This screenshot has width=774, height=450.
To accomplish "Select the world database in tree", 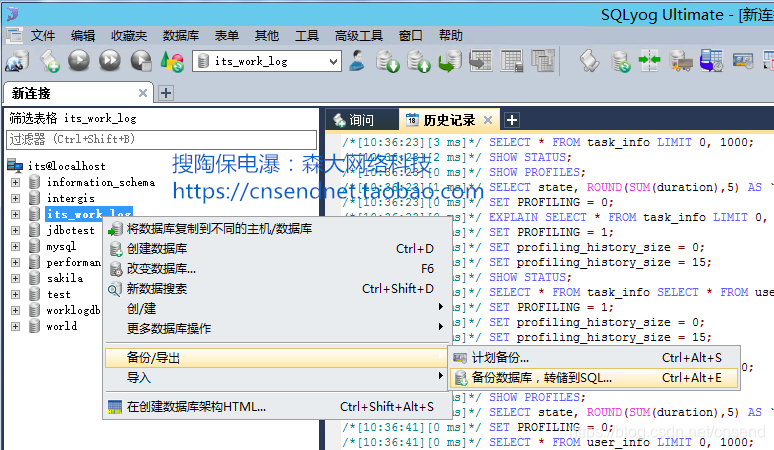I will 62,327.
